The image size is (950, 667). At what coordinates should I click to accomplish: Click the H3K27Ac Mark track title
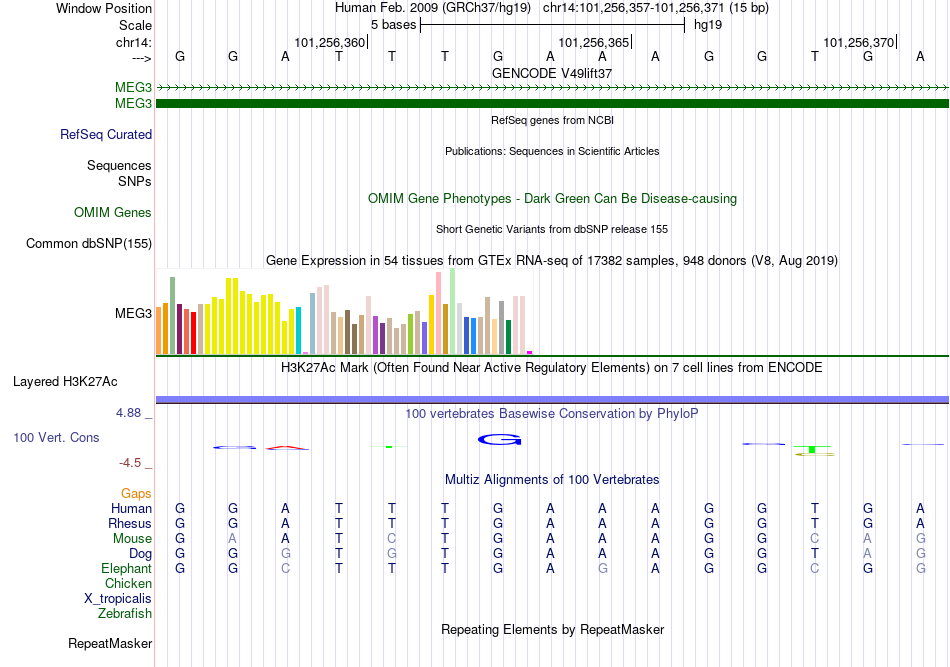pos(552,368)
